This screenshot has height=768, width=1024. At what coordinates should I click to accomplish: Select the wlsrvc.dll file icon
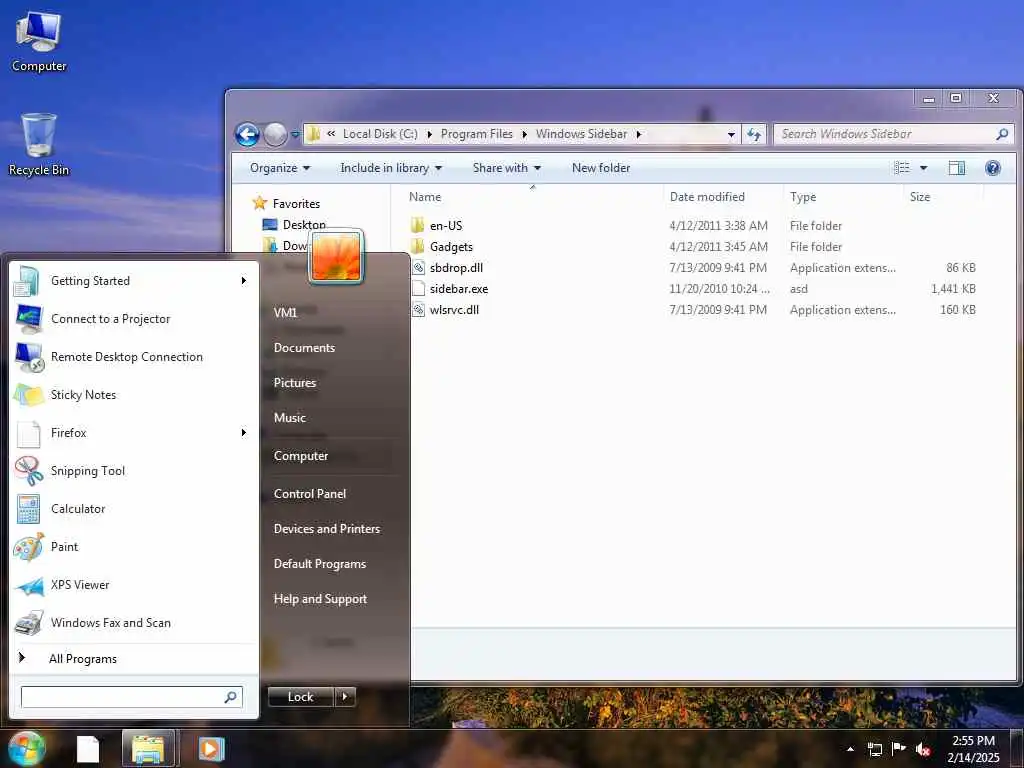point(419,310)
